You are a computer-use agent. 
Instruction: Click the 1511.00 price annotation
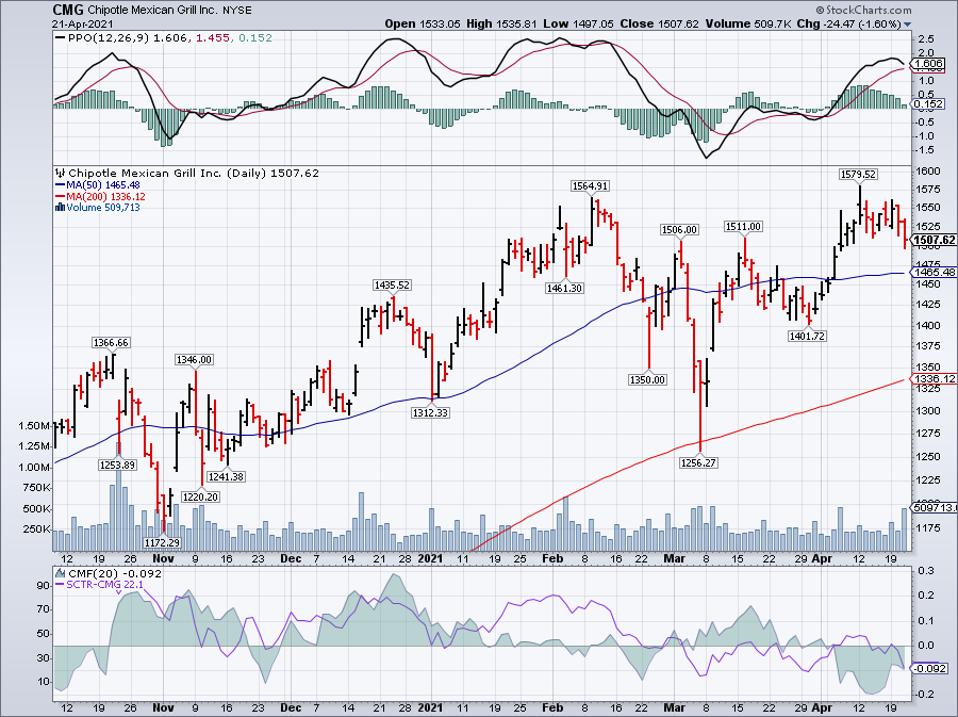[743, 227]
